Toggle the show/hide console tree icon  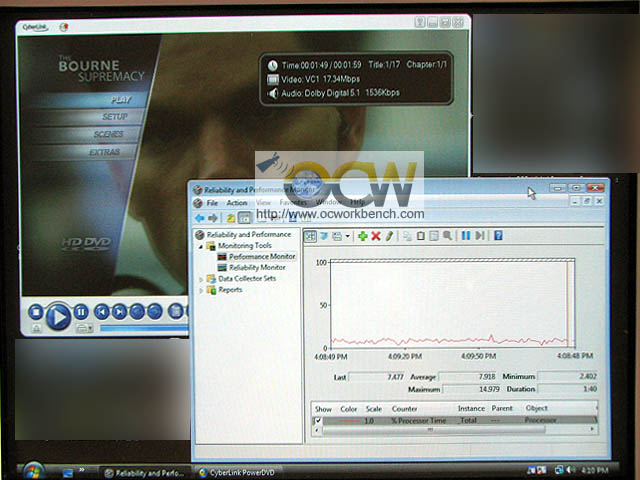tap(244, 218)
